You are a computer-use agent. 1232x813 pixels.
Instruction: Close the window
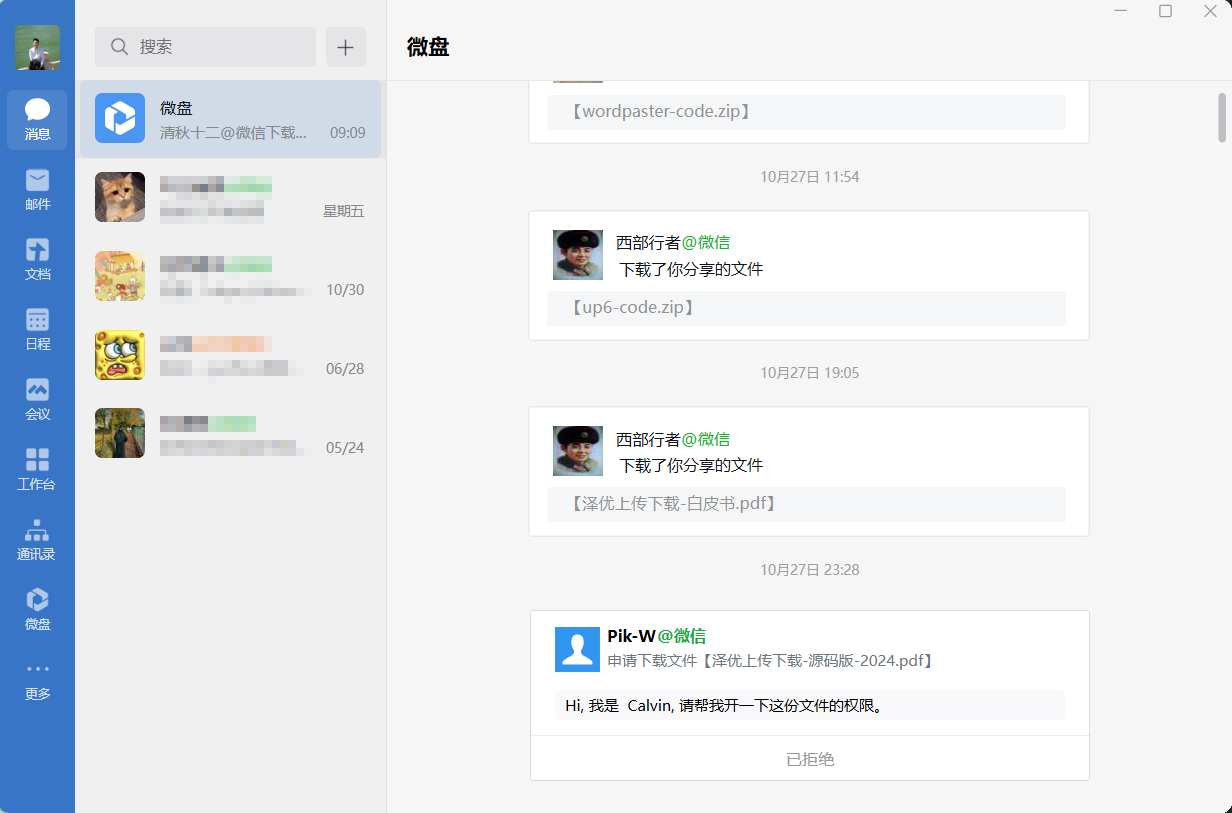1210,11
